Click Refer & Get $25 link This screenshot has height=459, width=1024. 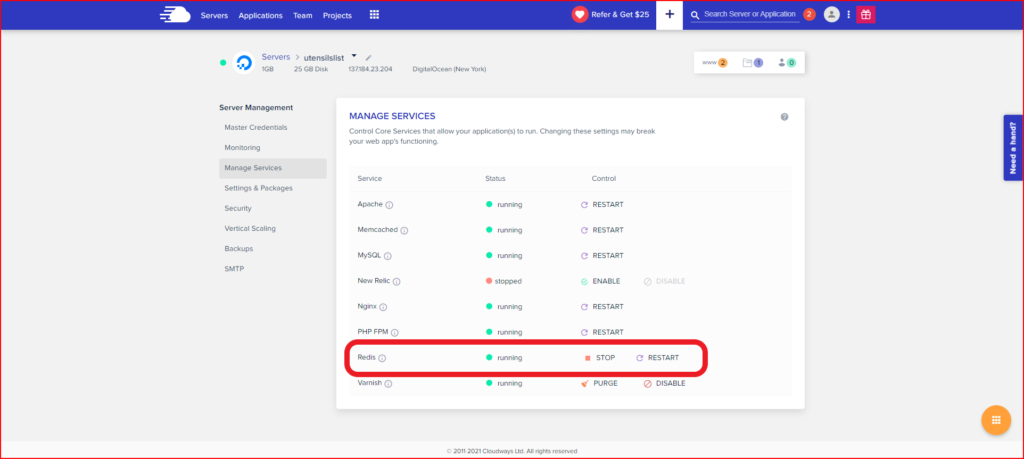(x=620, y=14)
